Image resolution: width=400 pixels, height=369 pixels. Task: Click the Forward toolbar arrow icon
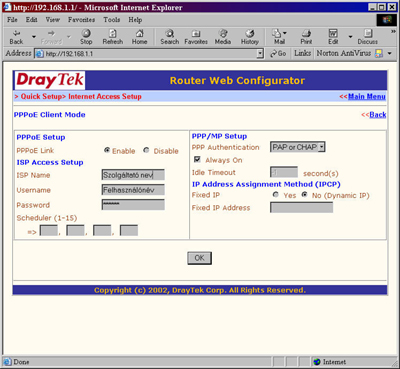[51, 33]
